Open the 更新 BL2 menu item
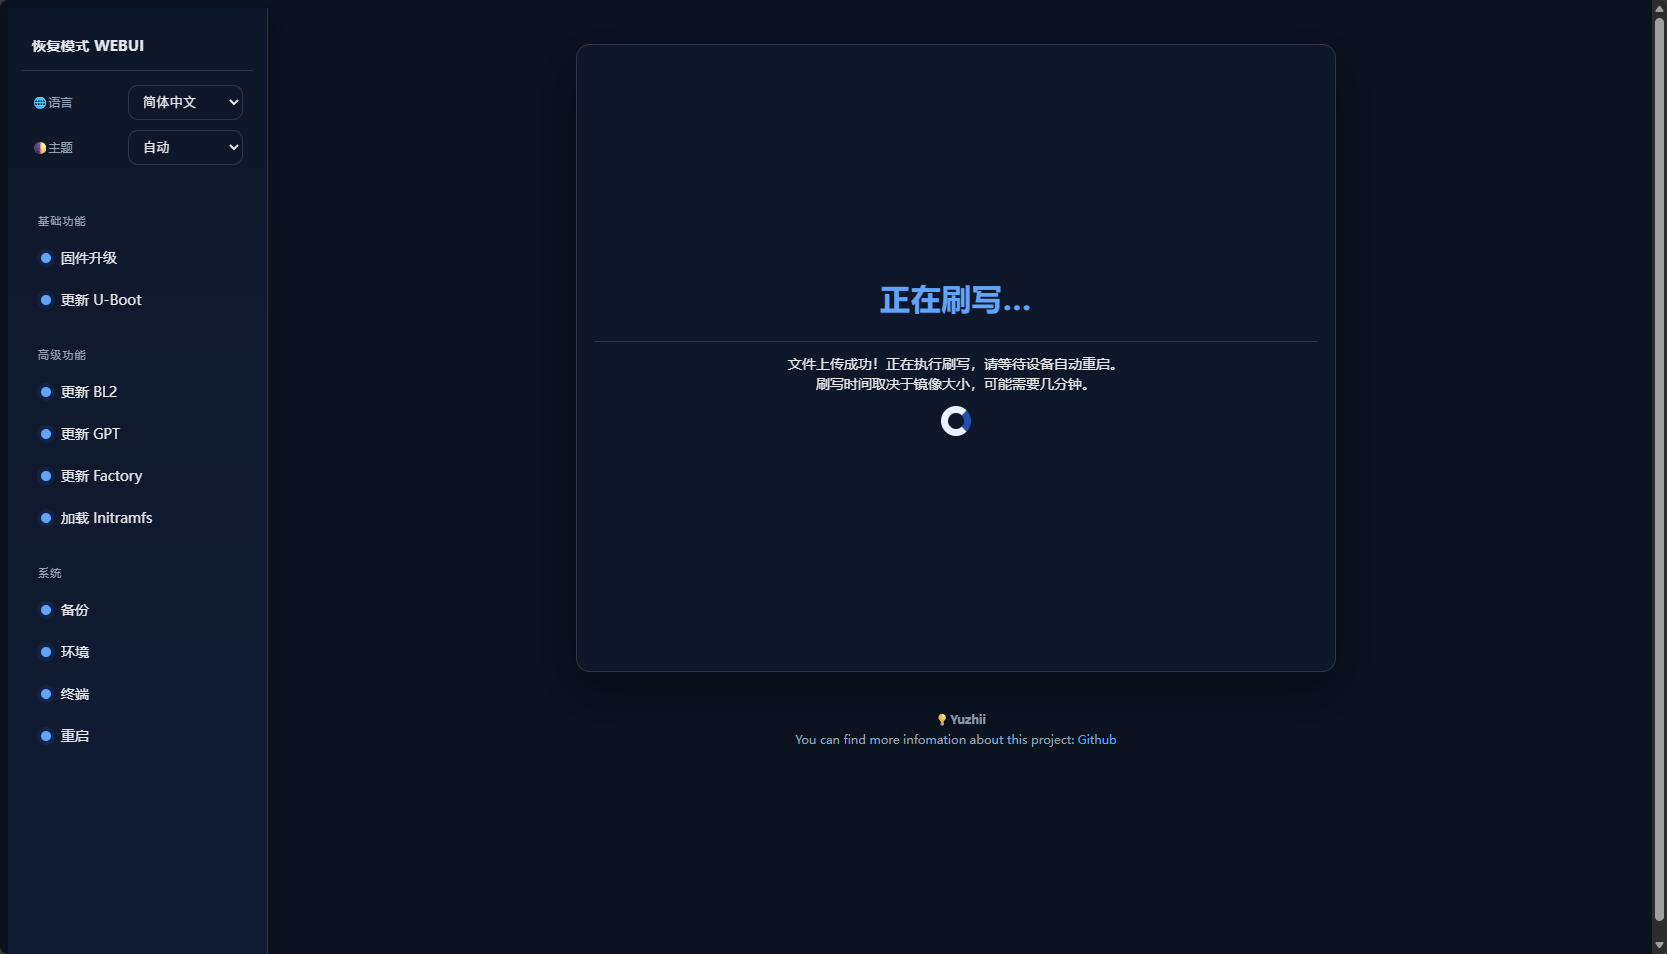Viewport: 1667px width, 954px height. point(89,392)
